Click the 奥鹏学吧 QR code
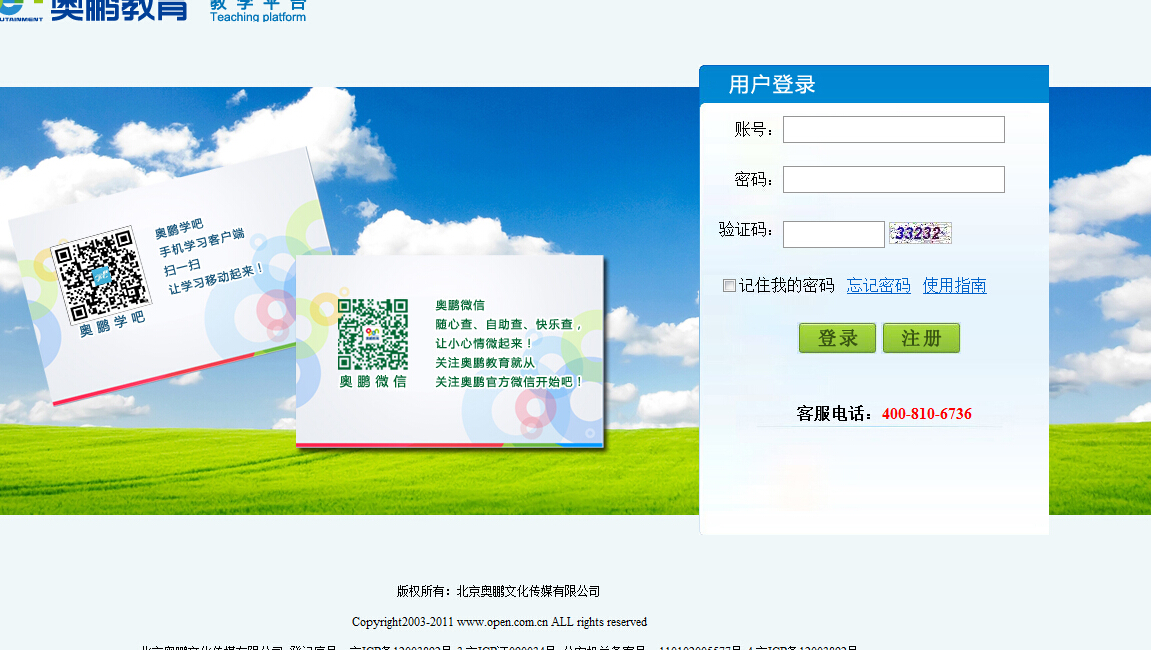 pos(101,275)
